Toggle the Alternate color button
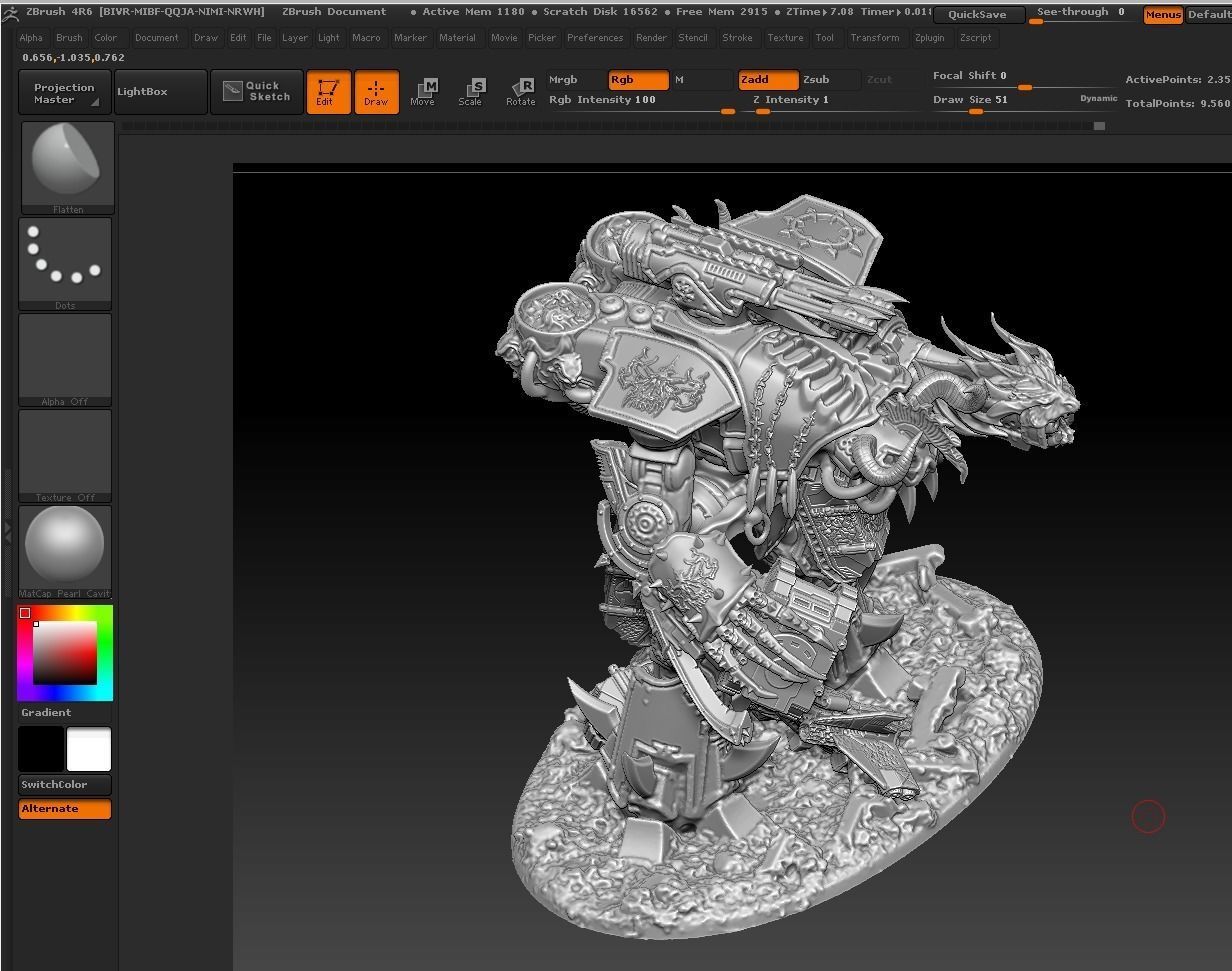 (x=65, y=809)
